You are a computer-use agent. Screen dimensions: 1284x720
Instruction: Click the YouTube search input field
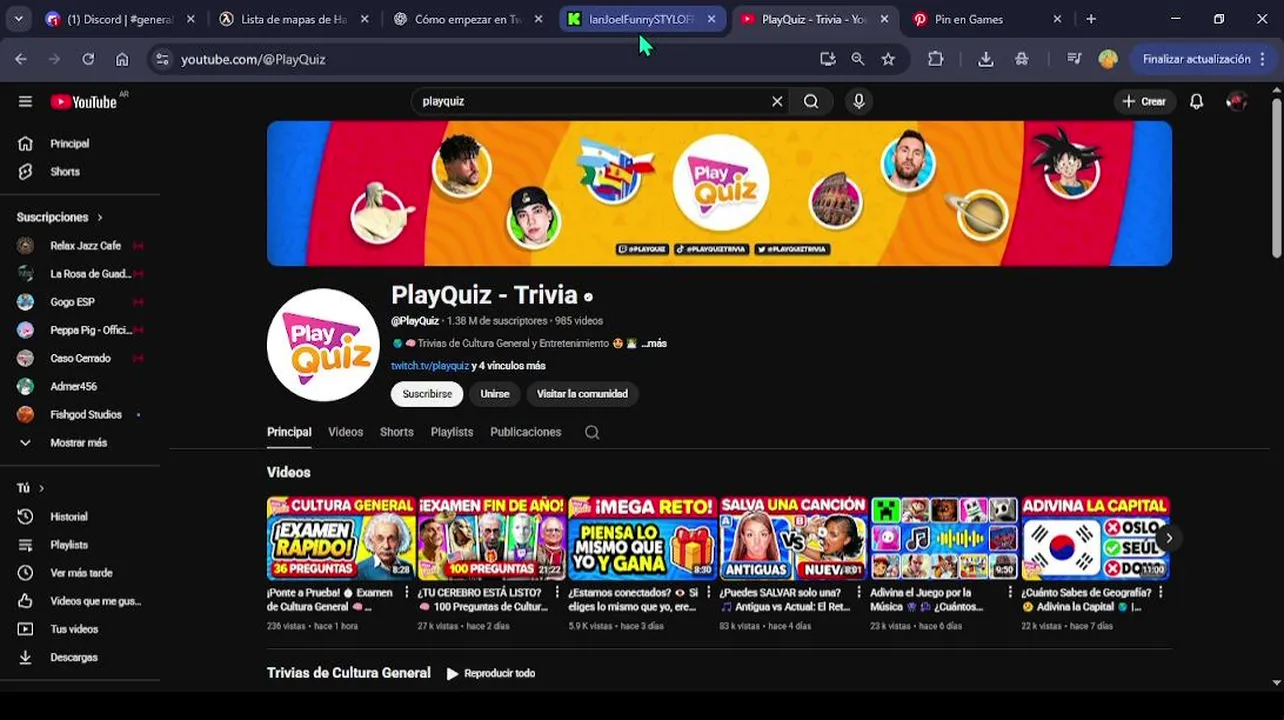coord(590,101)
